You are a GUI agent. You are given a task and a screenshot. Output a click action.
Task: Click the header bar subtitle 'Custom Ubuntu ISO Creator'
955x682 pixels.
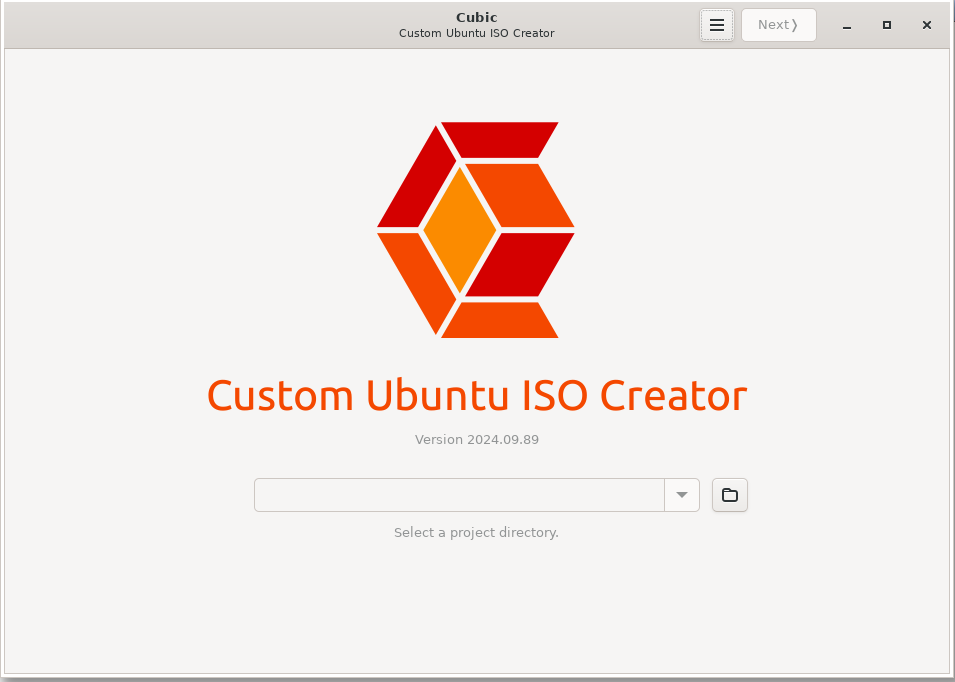(477, 33)
